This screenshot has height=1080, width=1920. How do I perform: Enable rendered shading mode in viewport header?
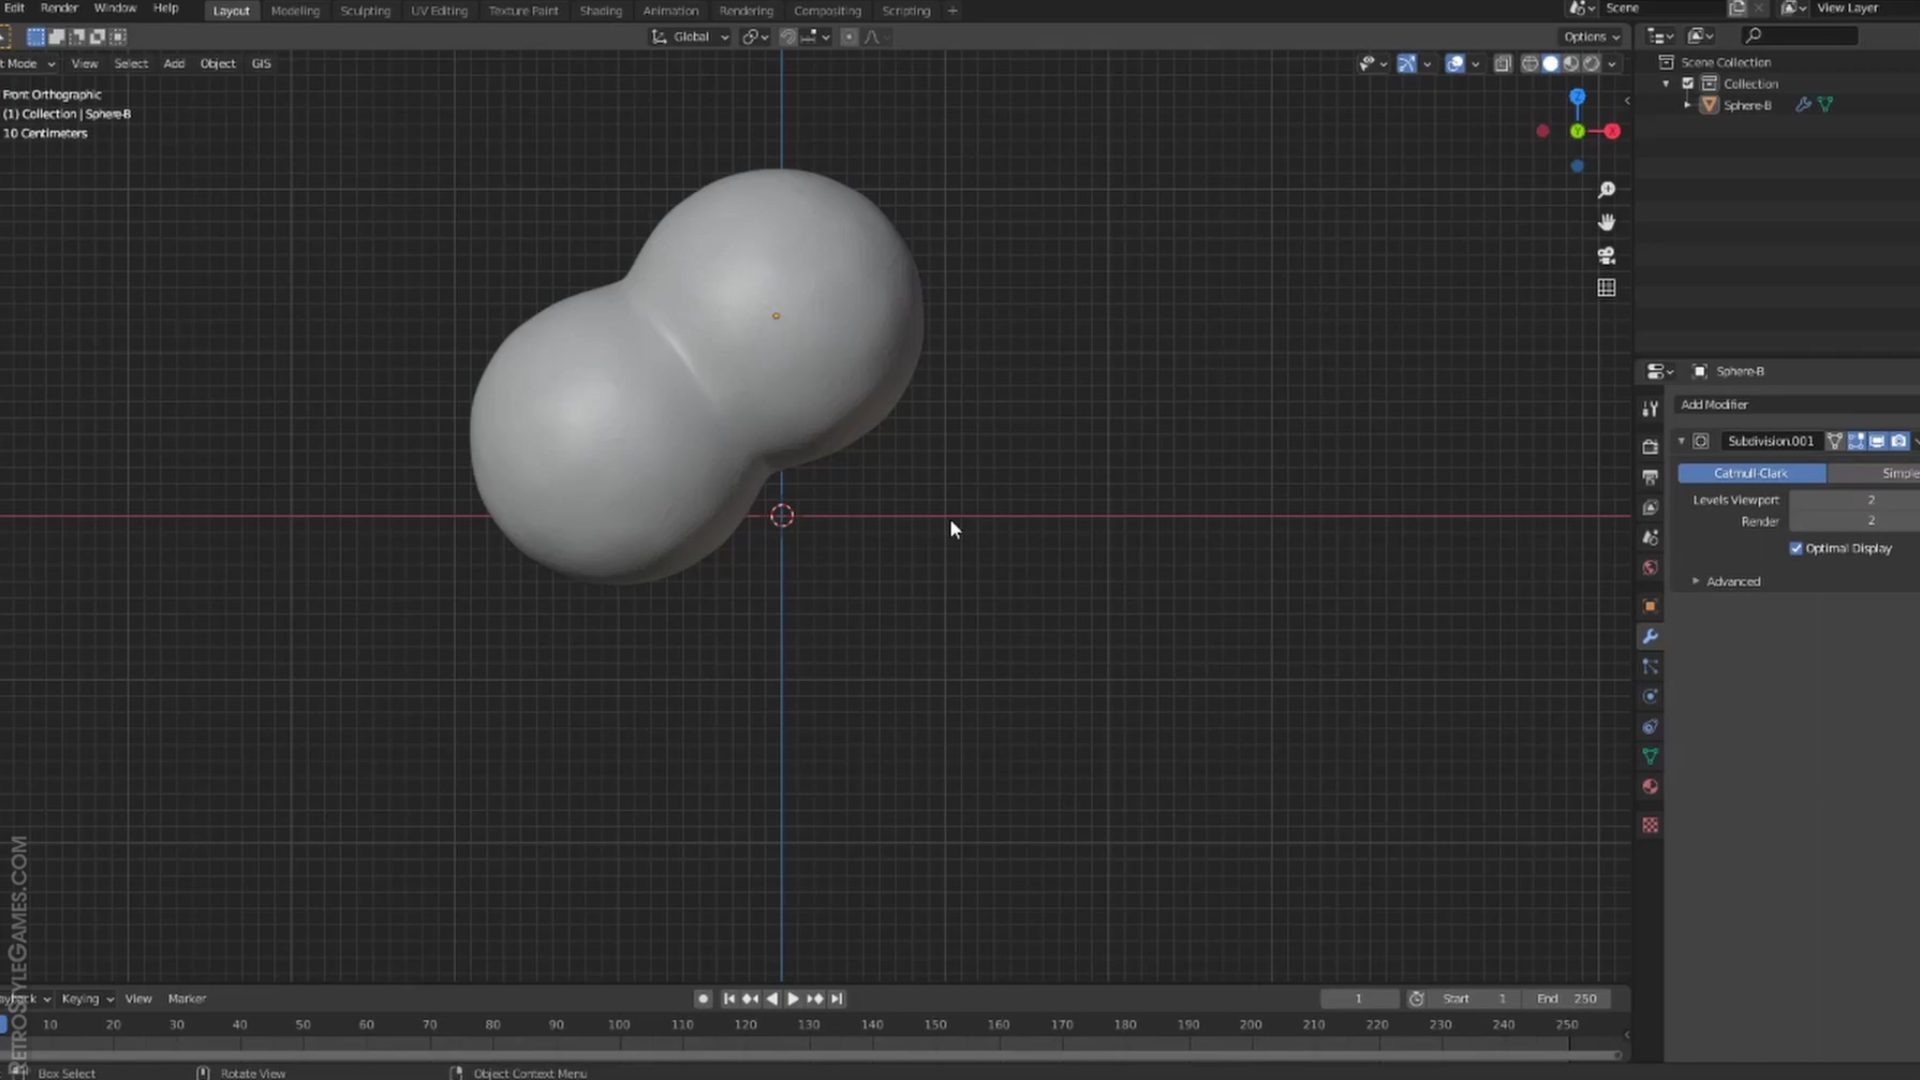point(1592,63)
